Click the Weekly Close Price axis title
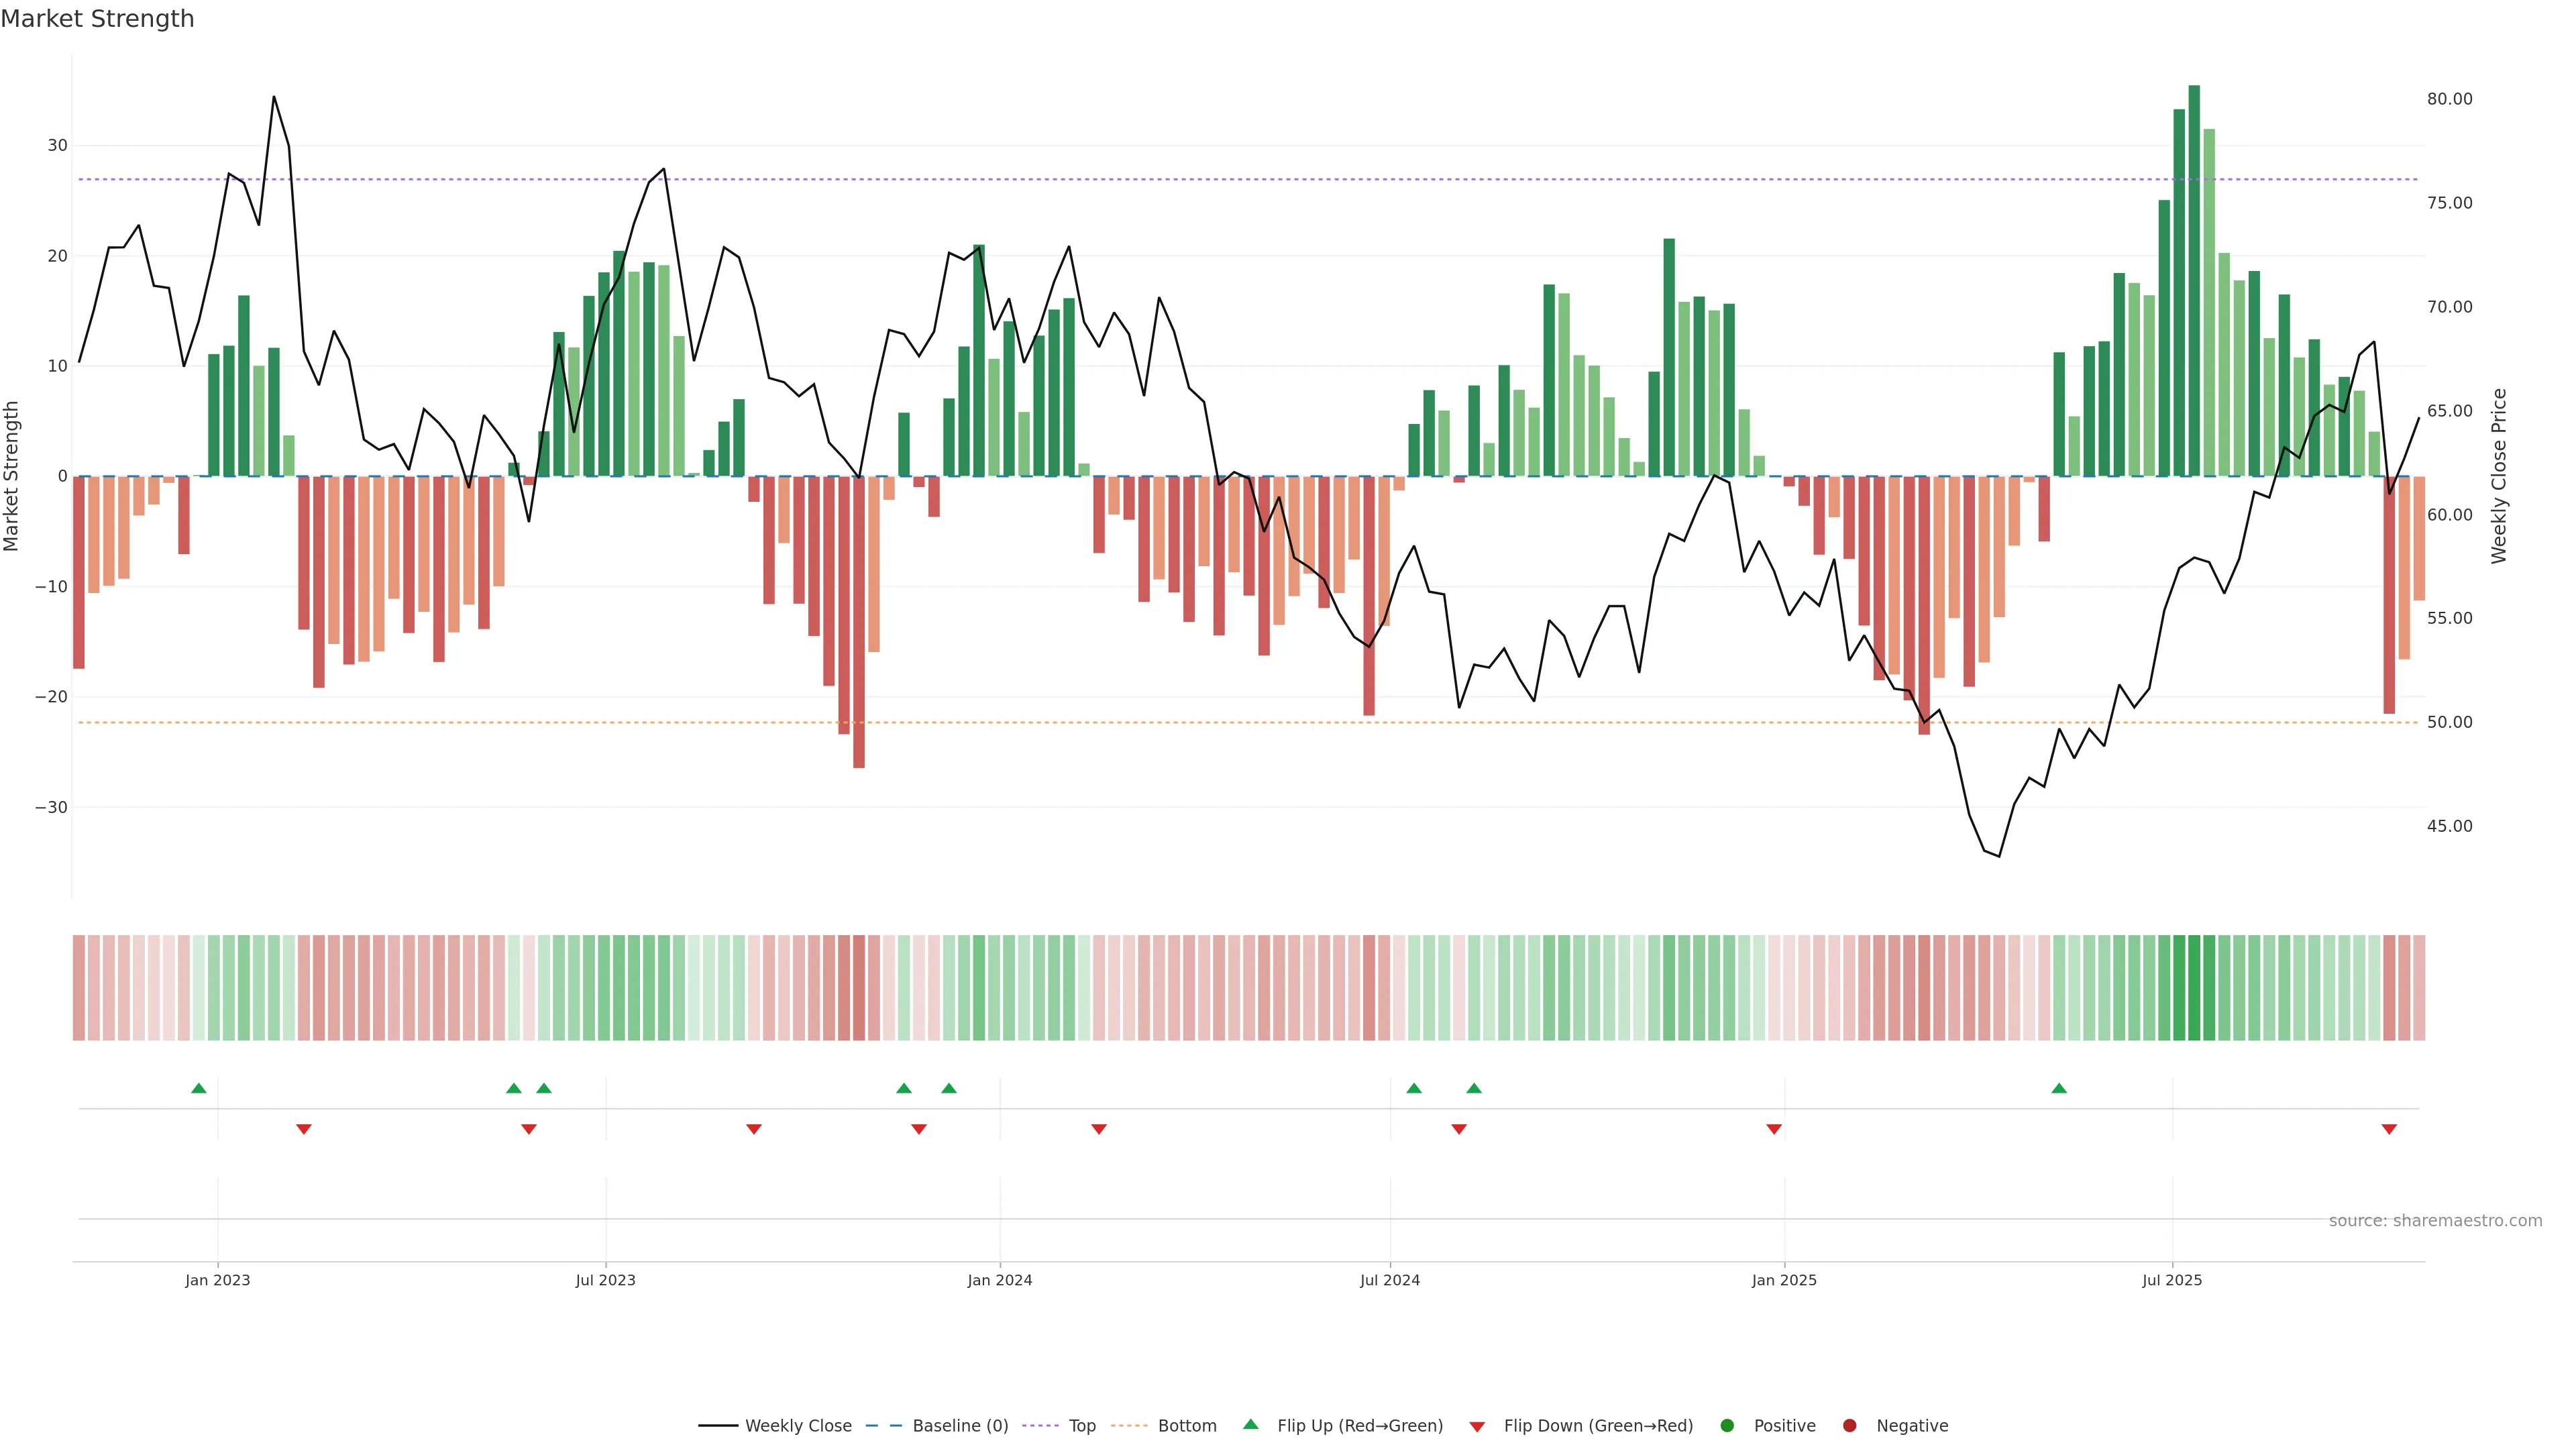The image size is (2576, 1449). 2499,476
